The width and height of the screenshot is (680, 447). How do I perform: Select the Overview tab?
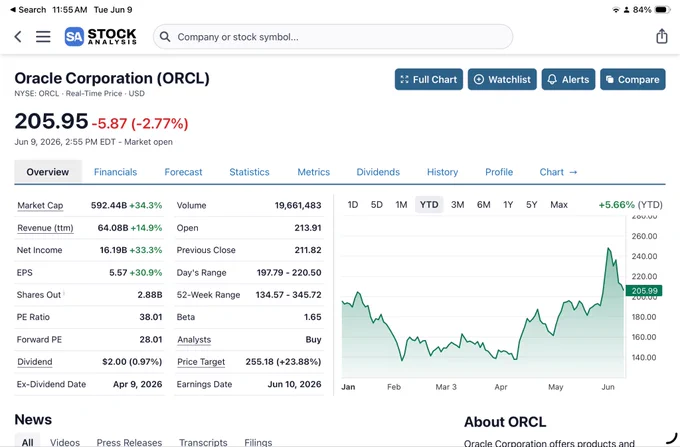click(48, 172)
